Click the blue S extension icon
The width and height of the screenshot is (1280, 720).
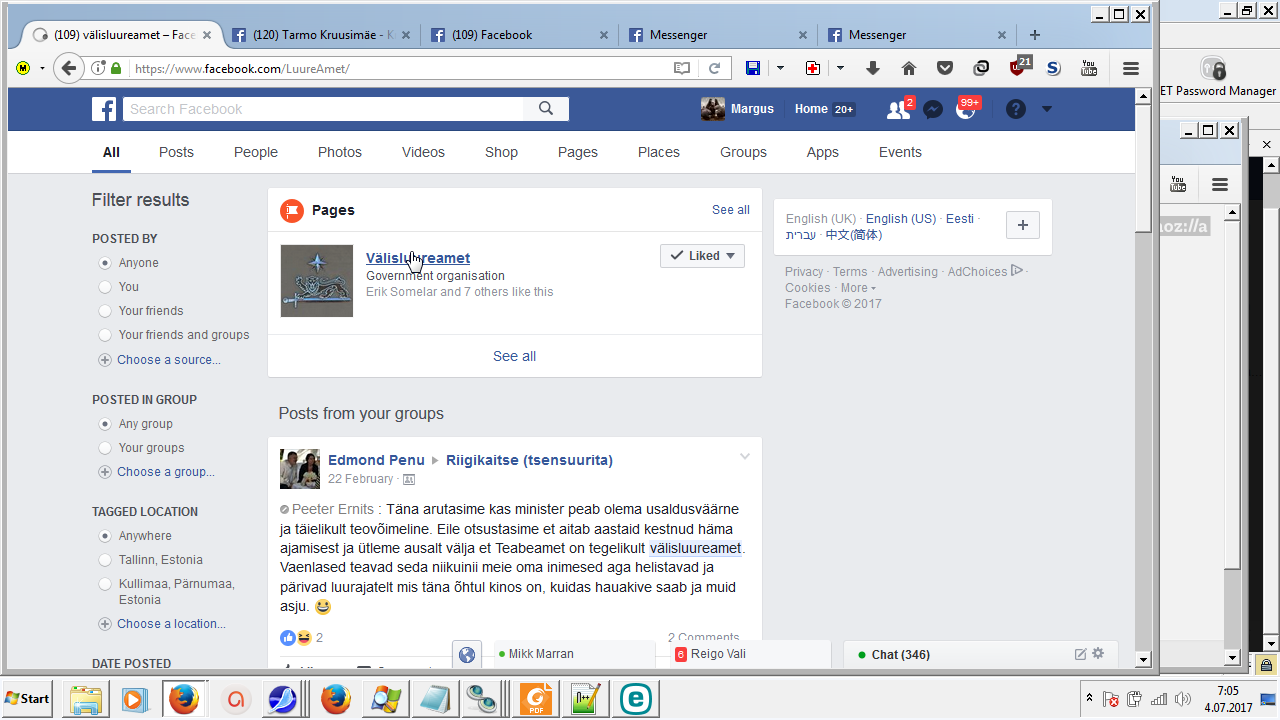point(1053,69)
